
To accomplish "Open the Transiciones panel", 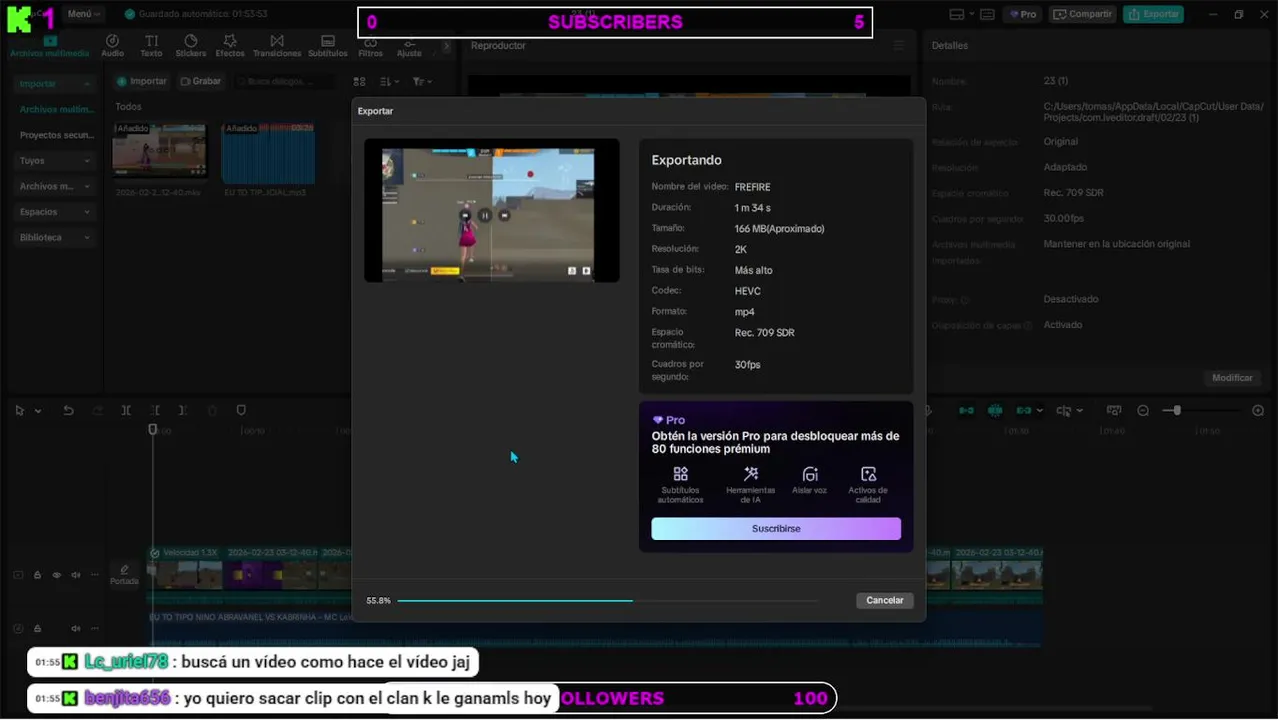I will pos(277,46).
